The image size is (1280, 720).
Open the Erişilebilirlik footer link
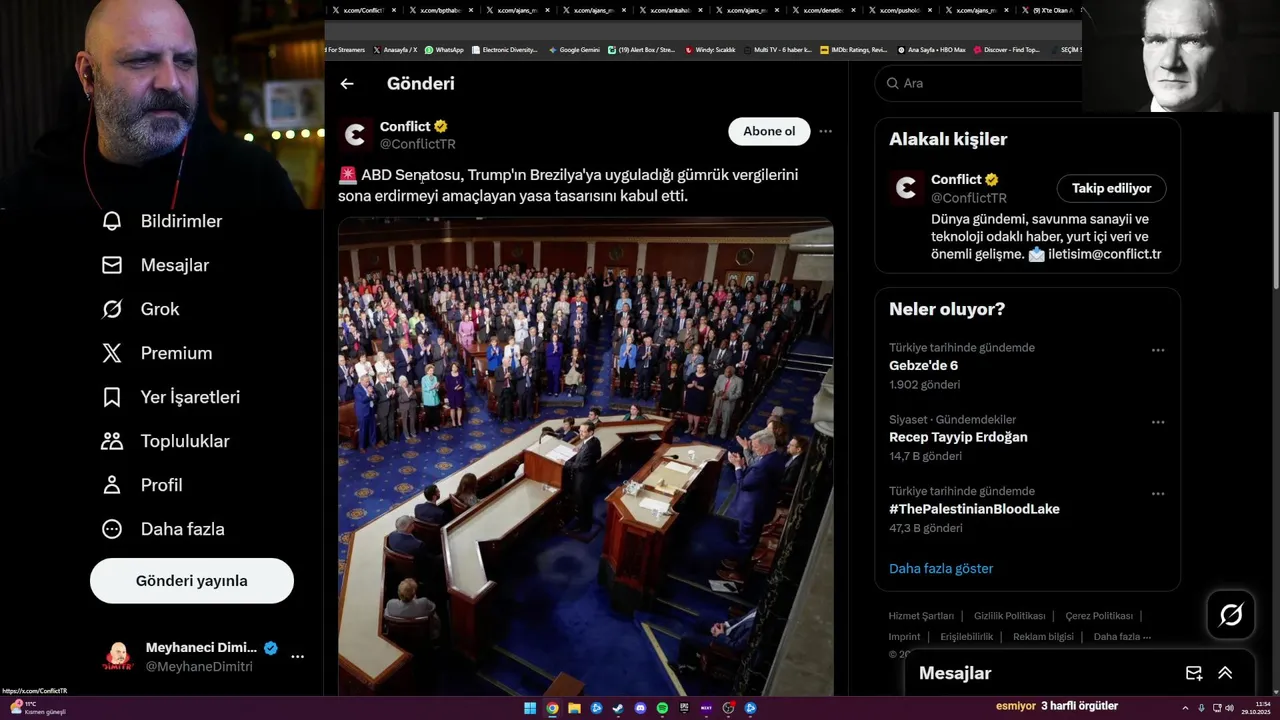coord(967,637)
